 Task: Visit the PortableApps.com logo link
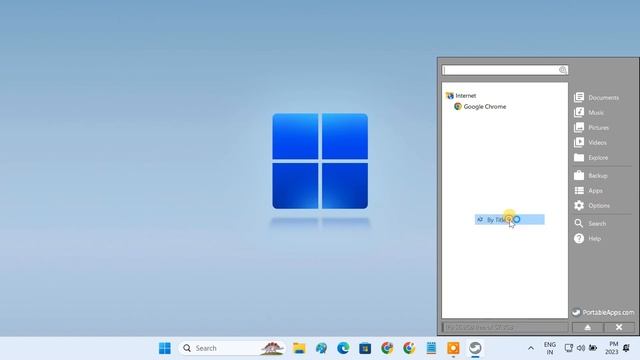602,313
